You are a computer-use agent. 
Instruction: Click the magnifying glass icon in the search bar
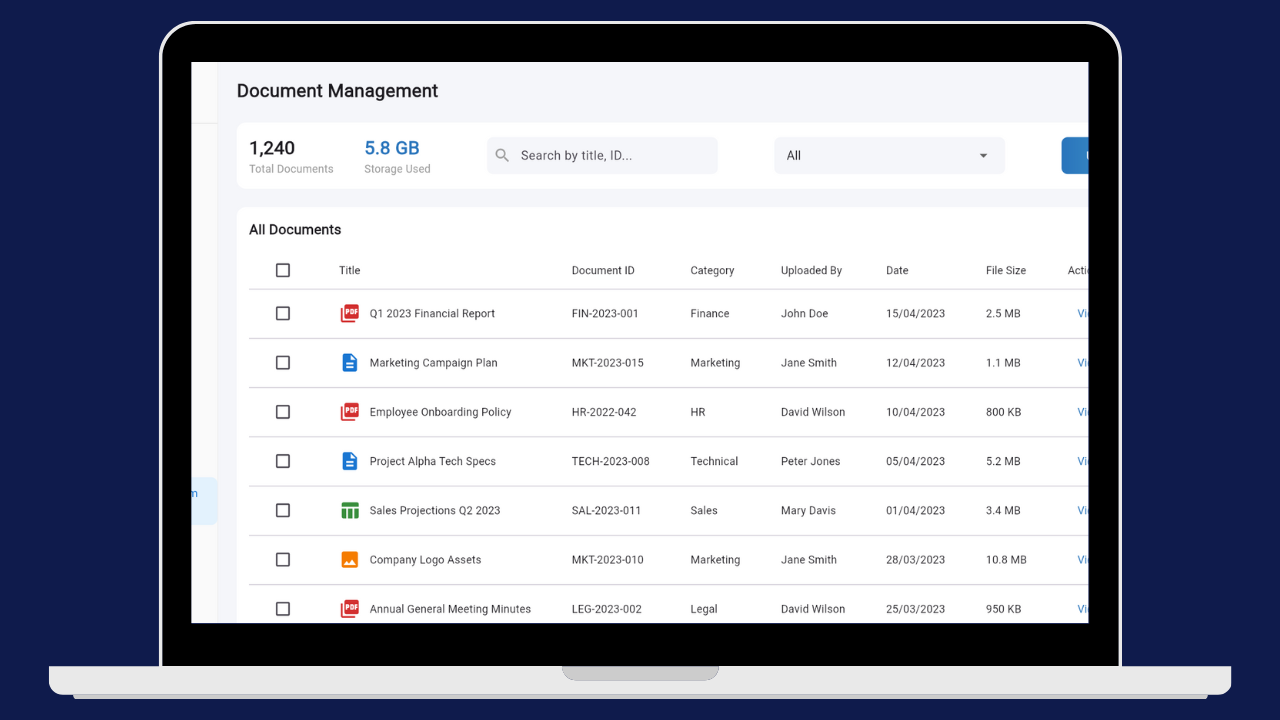coord(502,155)
